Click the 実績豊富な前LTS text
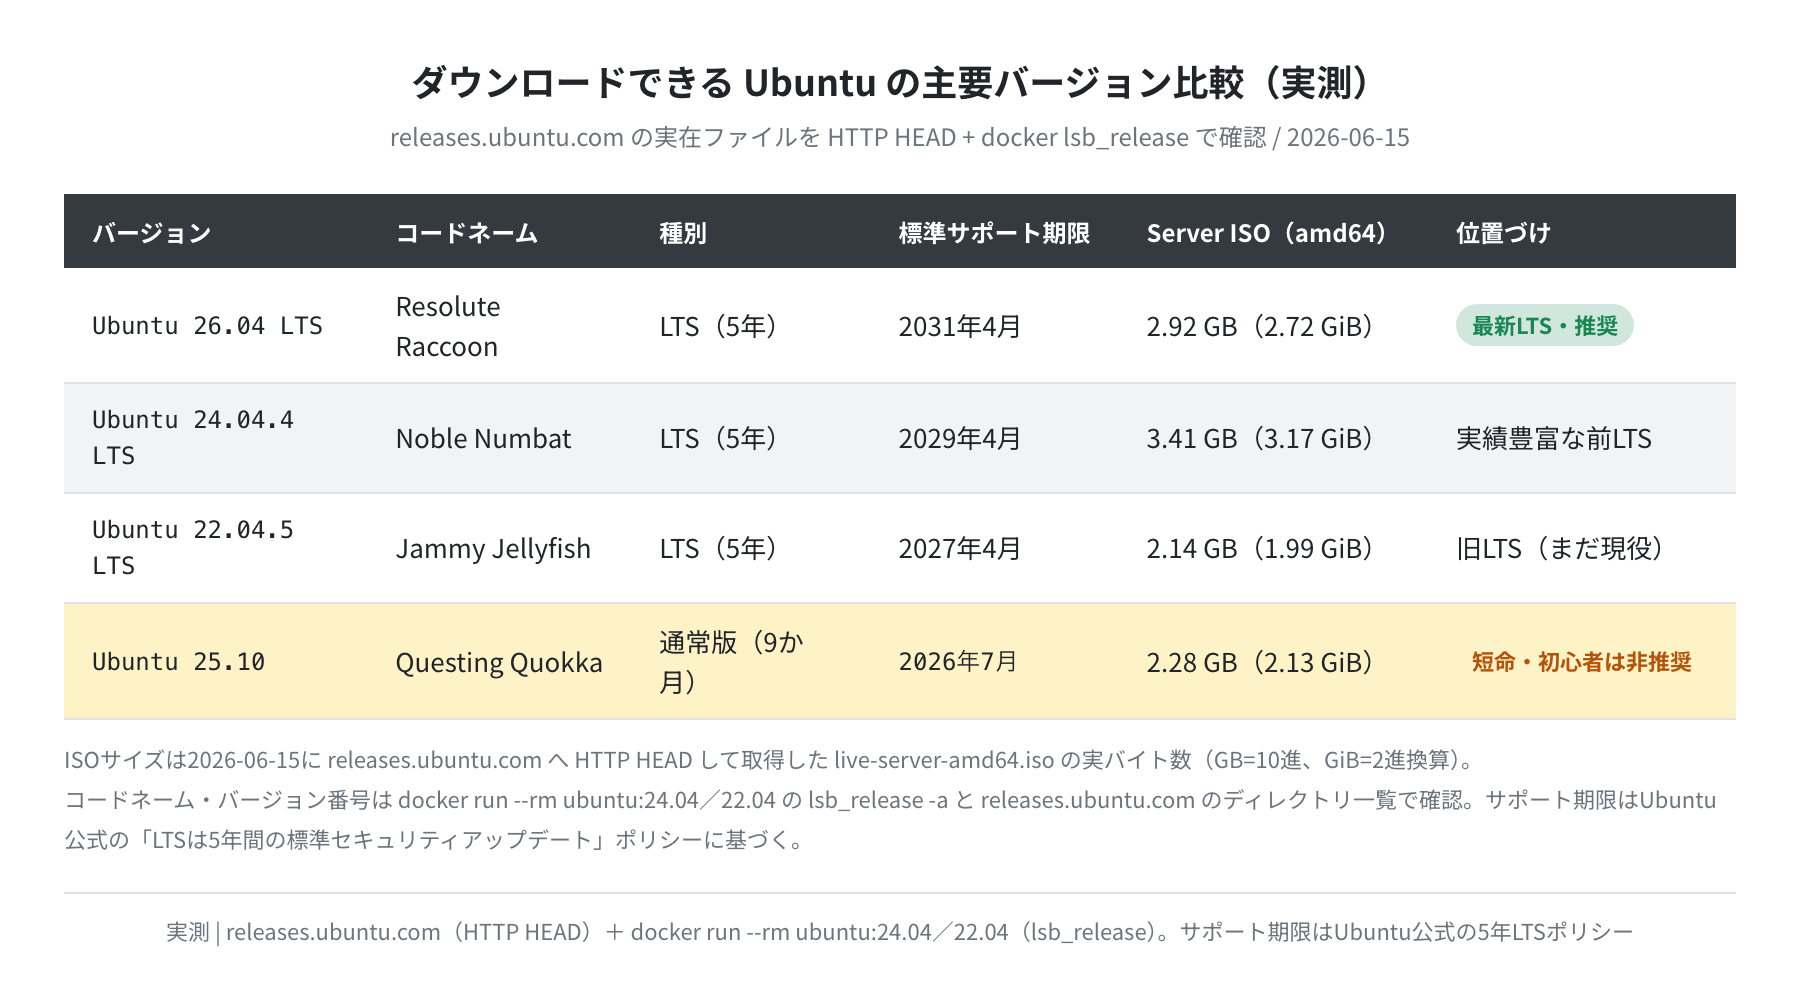Screen dimensions: 1800x986 click(x=1554, y=438)
